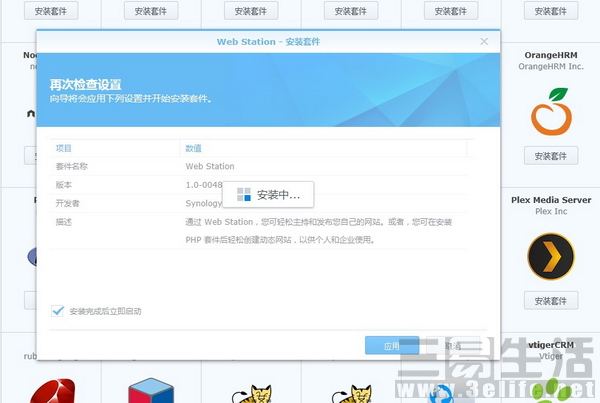600x403 pixels.
Task: Open the Plex Media Server icon
Action: [551, 256]
